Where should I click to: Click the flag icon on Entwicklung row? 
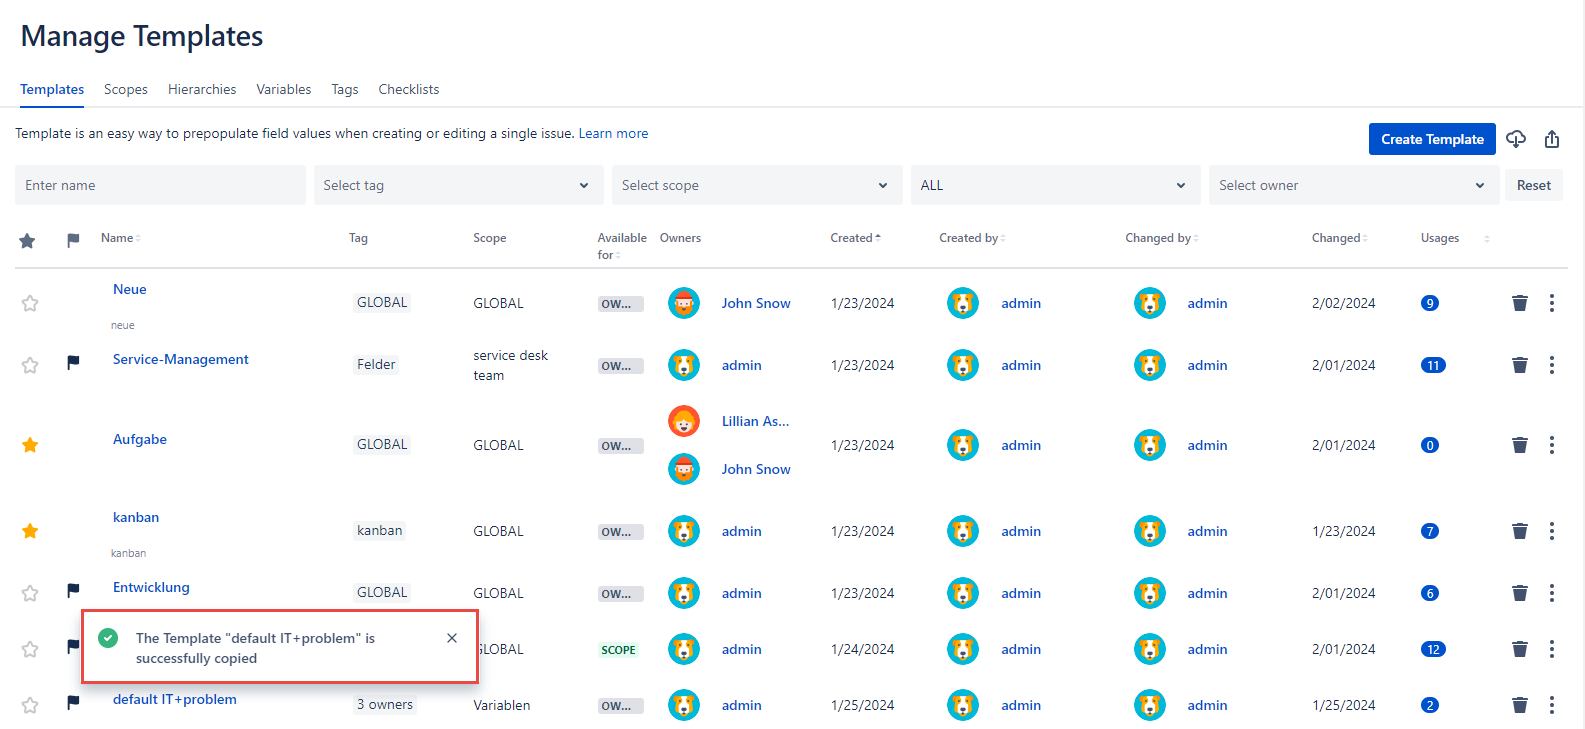[73, 591]
